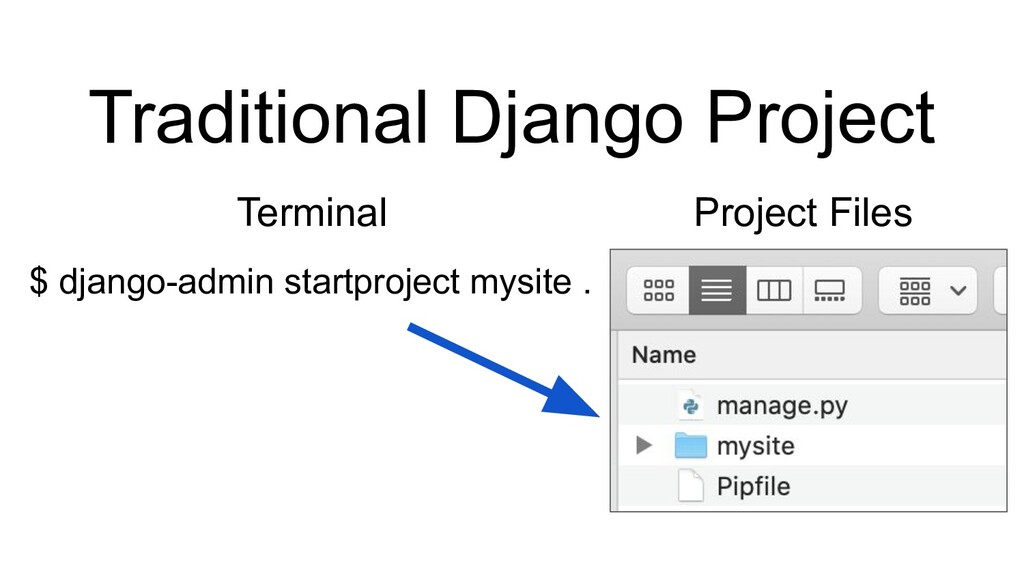Sort files by Name column header
Screen dimensions: 1024x576
664,355
